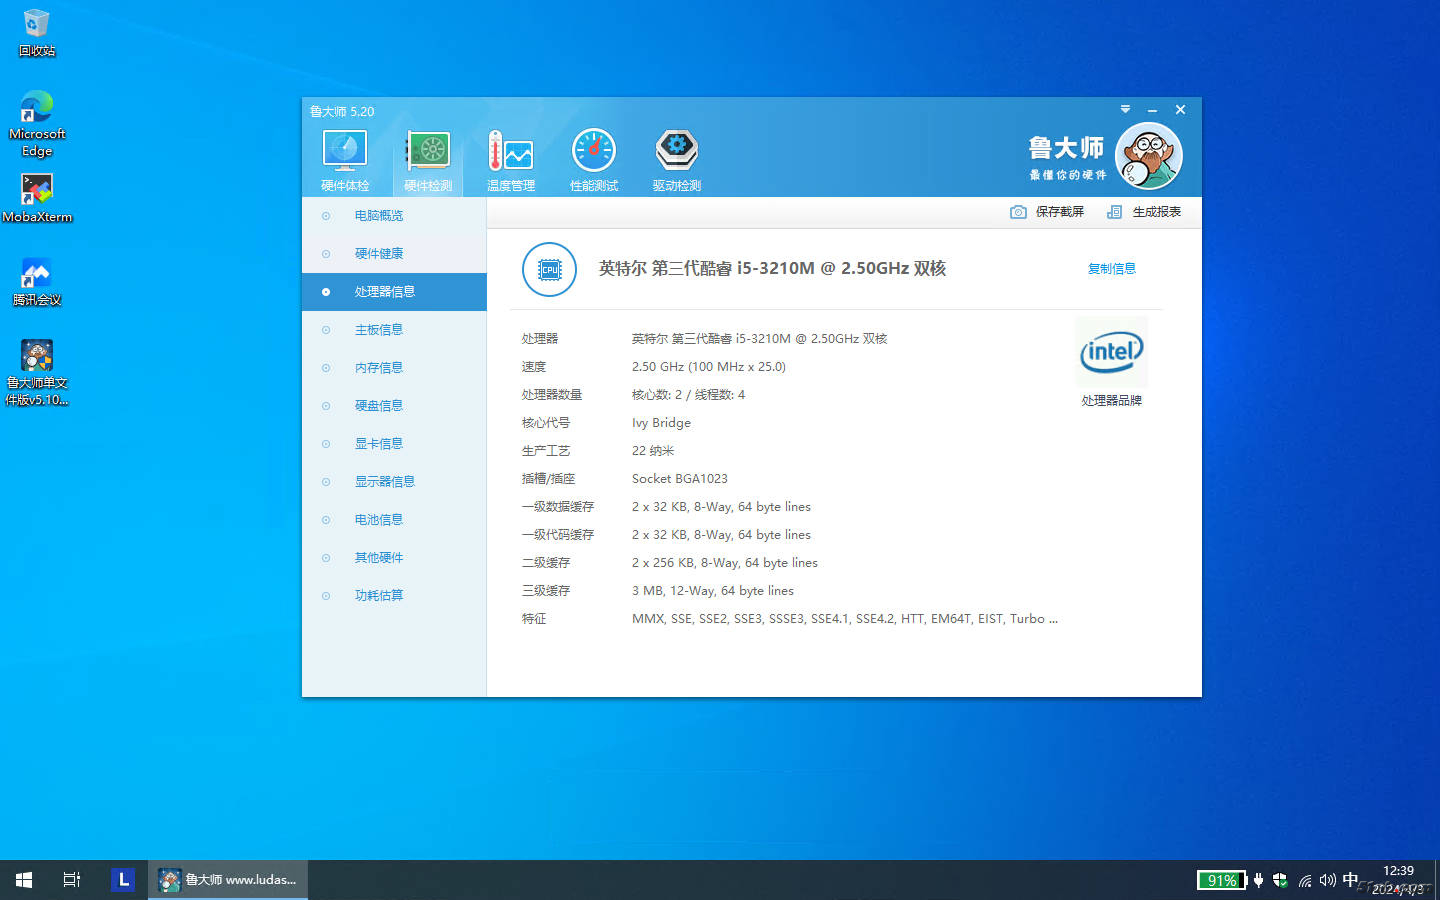Click the 3 MB, 12-Way L3 cache value
1440x900 pixels.
(x=713, y=591)
